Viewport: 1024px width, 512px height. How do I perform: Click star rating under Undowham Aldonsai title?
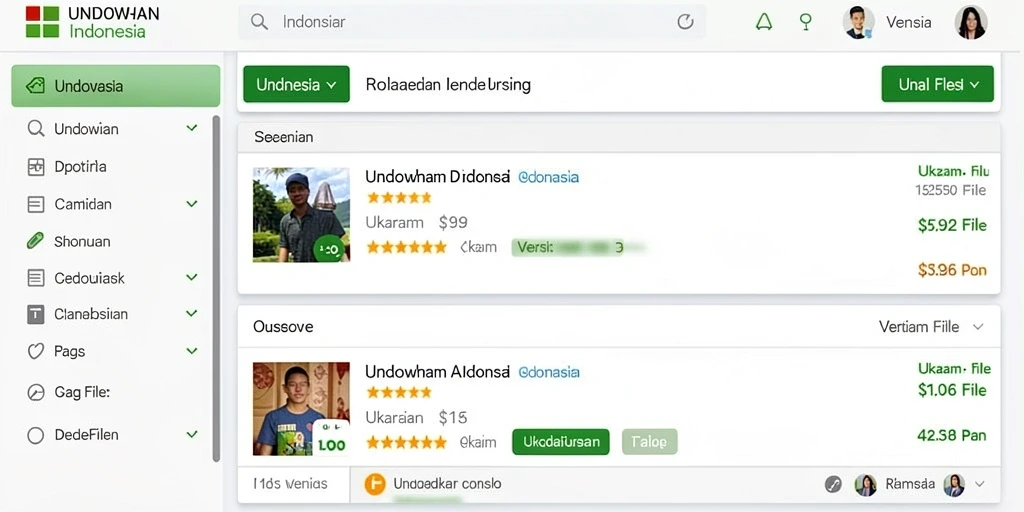[x=399, y=392]
